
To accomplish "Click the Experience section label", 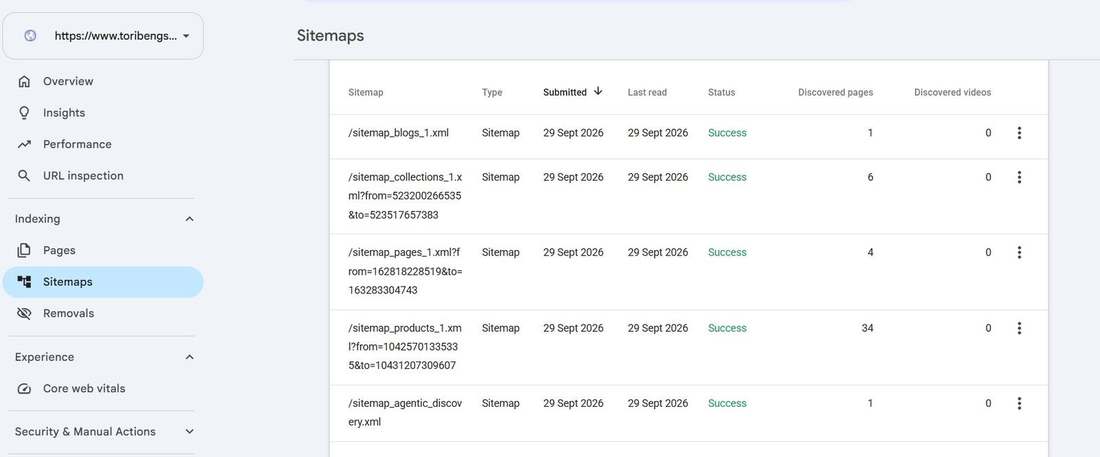I will click(44, 357).
